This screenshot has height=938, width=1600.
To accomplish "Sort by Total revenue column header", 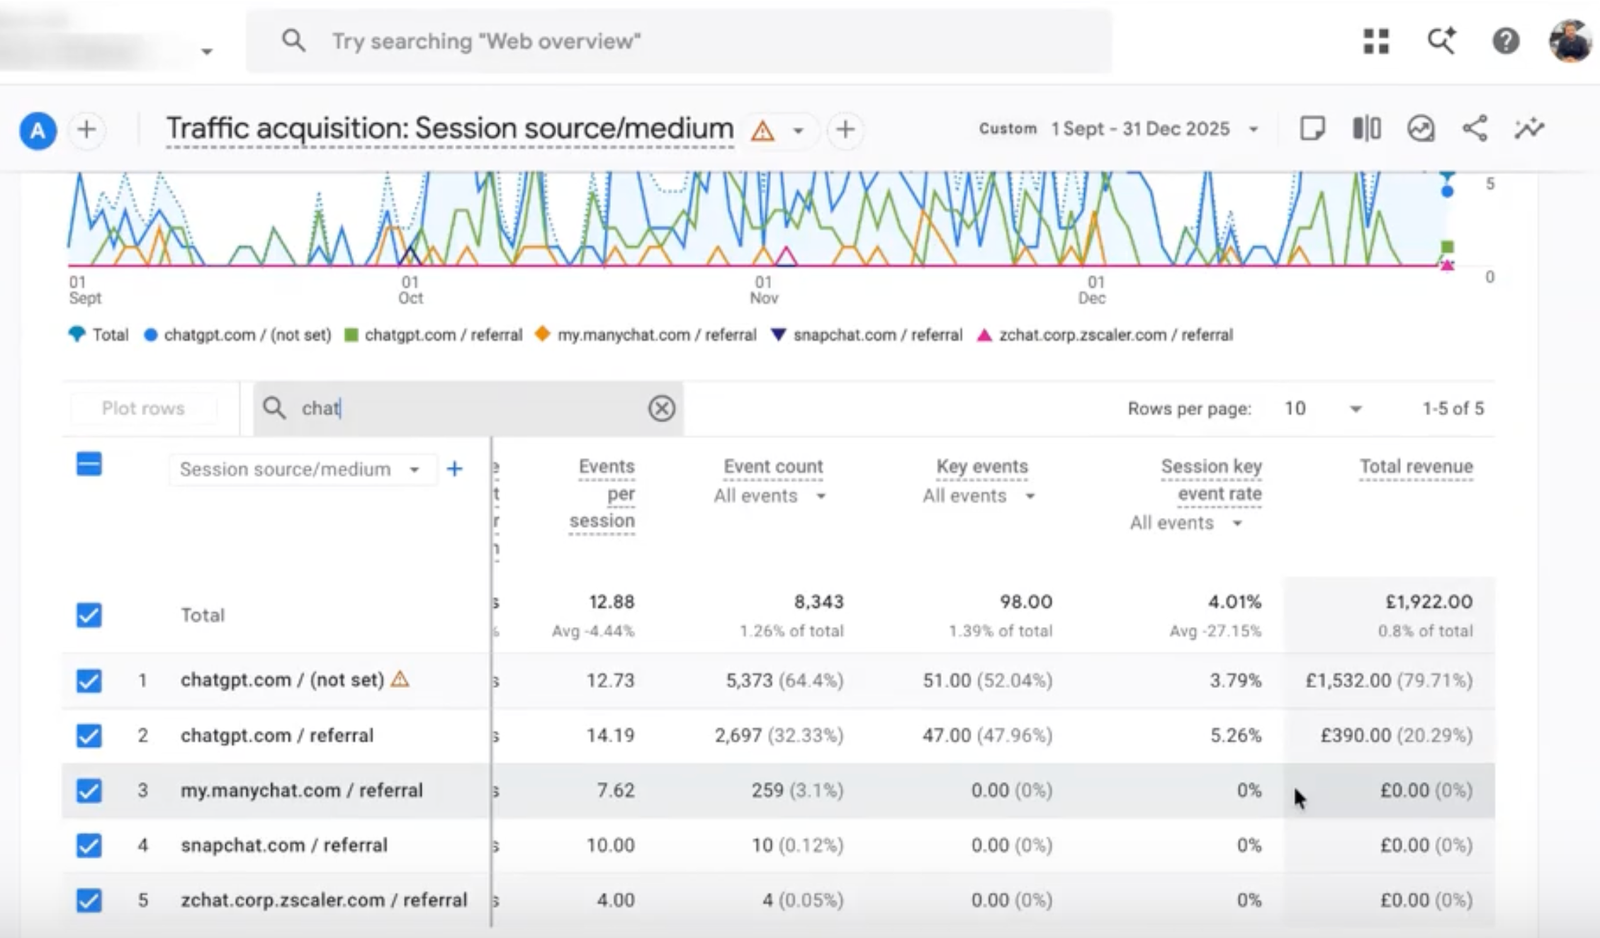I will pos(1416,466).
